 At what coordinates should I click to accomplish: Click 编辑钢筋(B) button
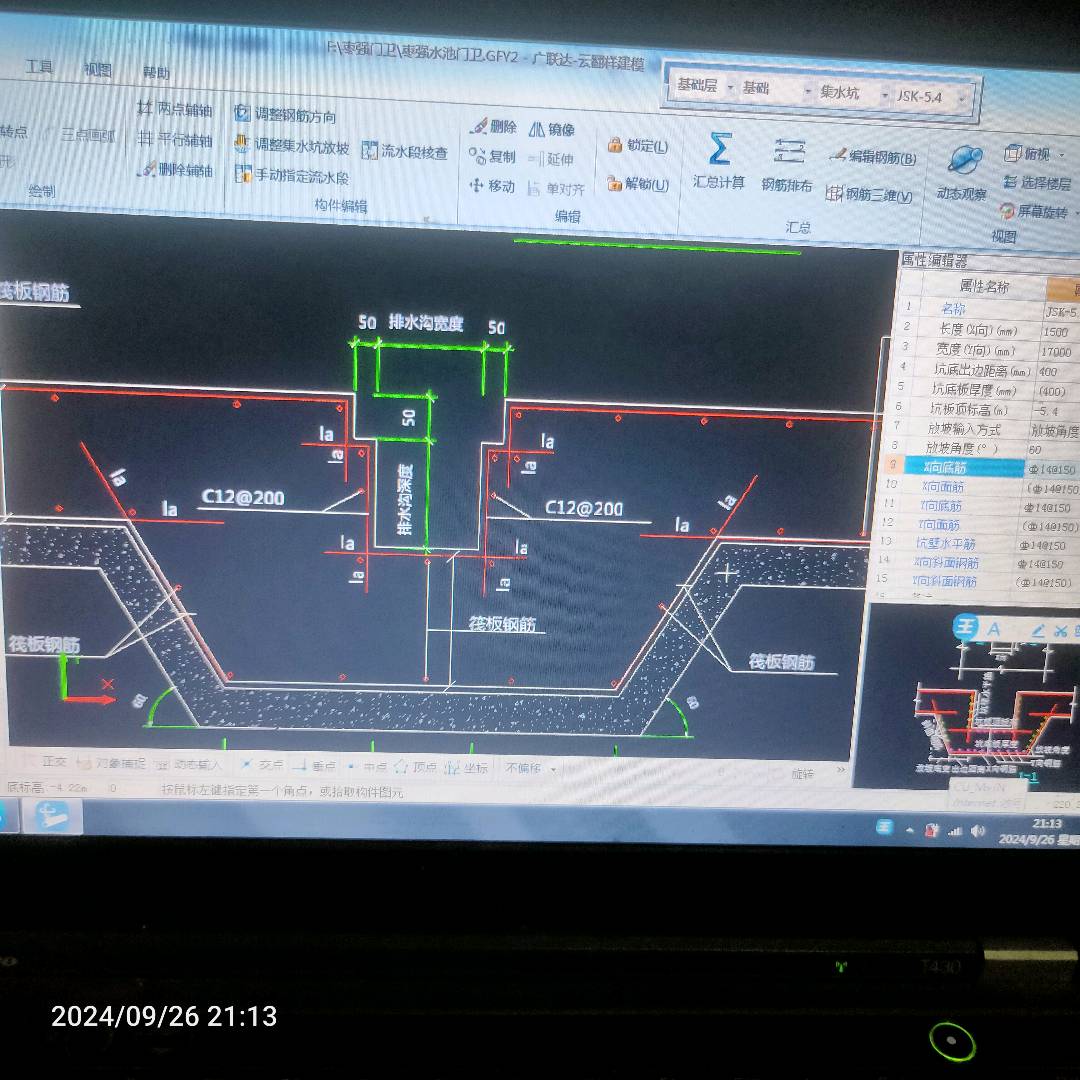coord(873,156)
